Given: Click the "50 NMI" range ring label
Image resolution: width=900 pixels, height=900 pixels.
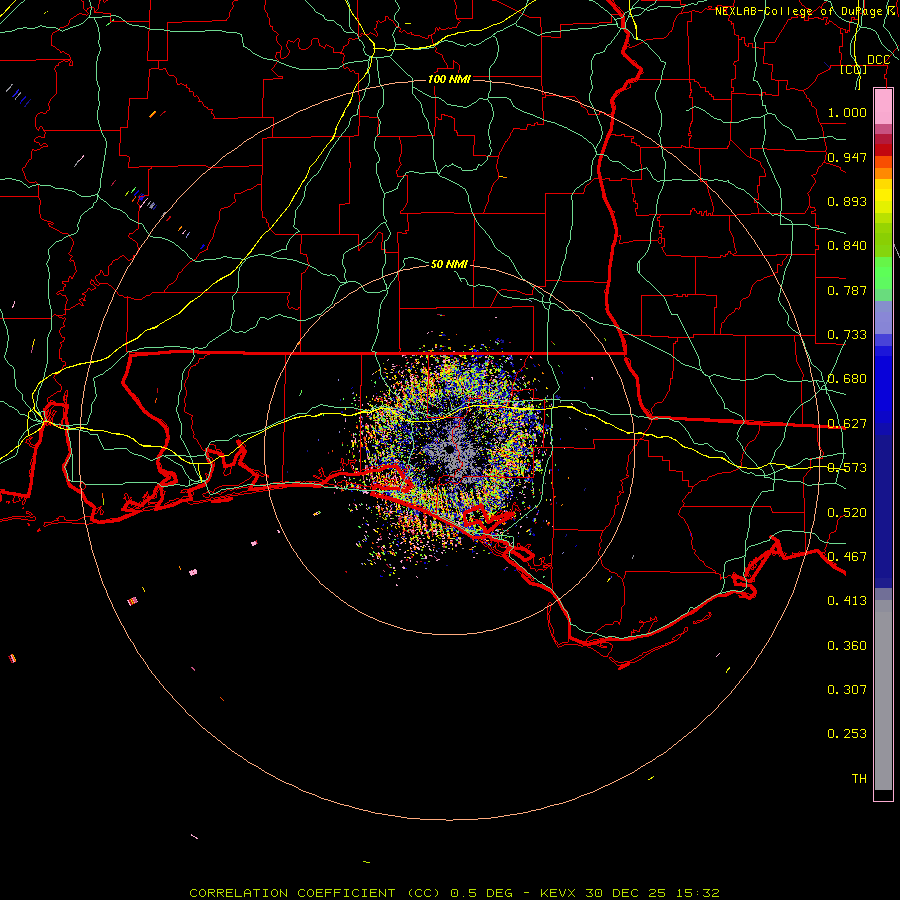Looking at the screenshot, I should point(449,264).
